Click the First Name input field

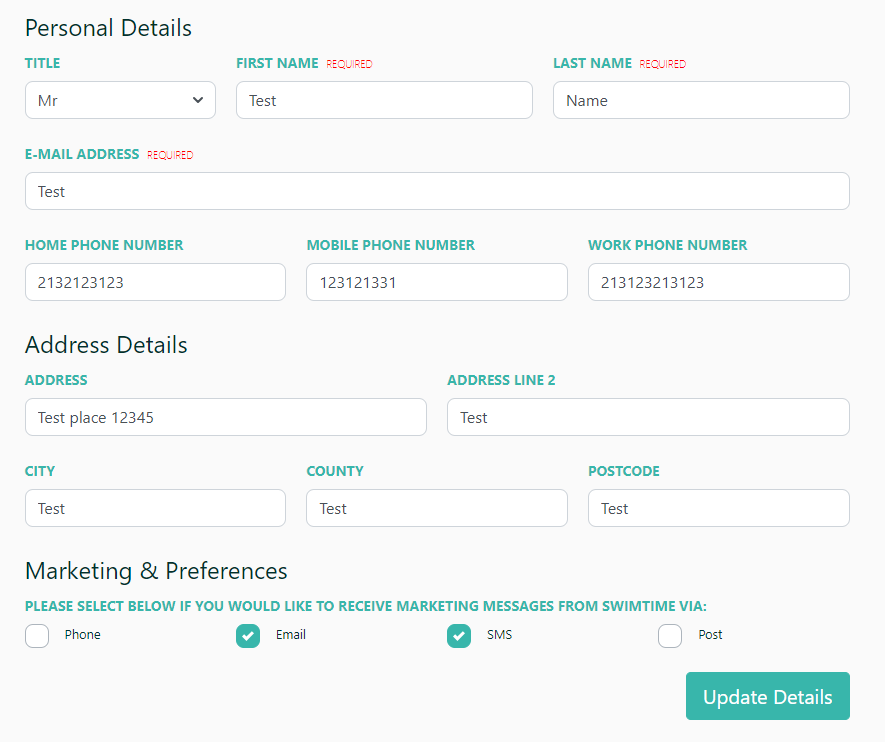pyautogui.click(x=384, y=100)
